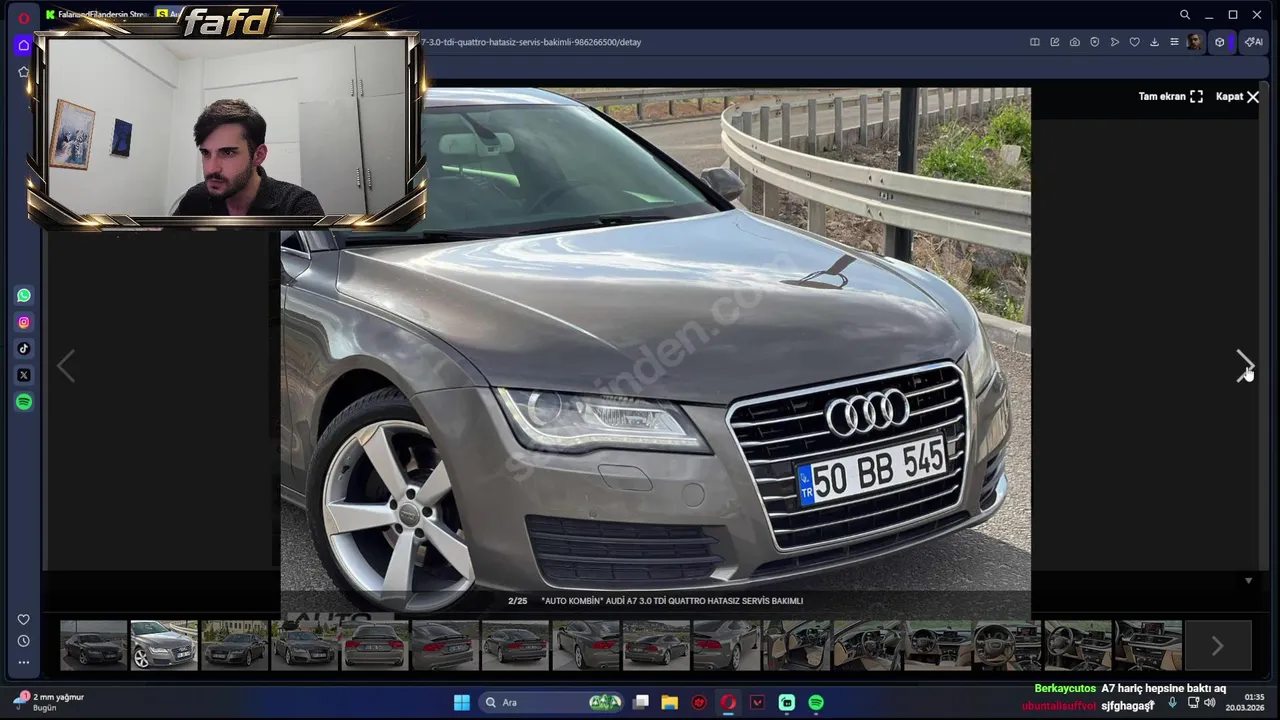Send page with My Flow arrow icon

coord(1115,42)
